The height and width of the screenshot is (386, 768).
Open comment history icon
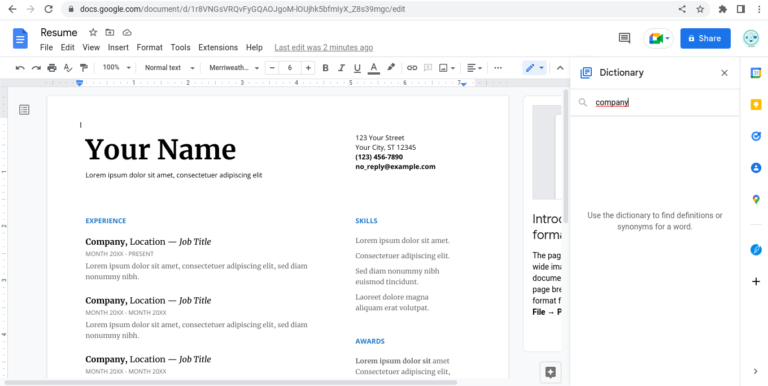tap(624, 38)
